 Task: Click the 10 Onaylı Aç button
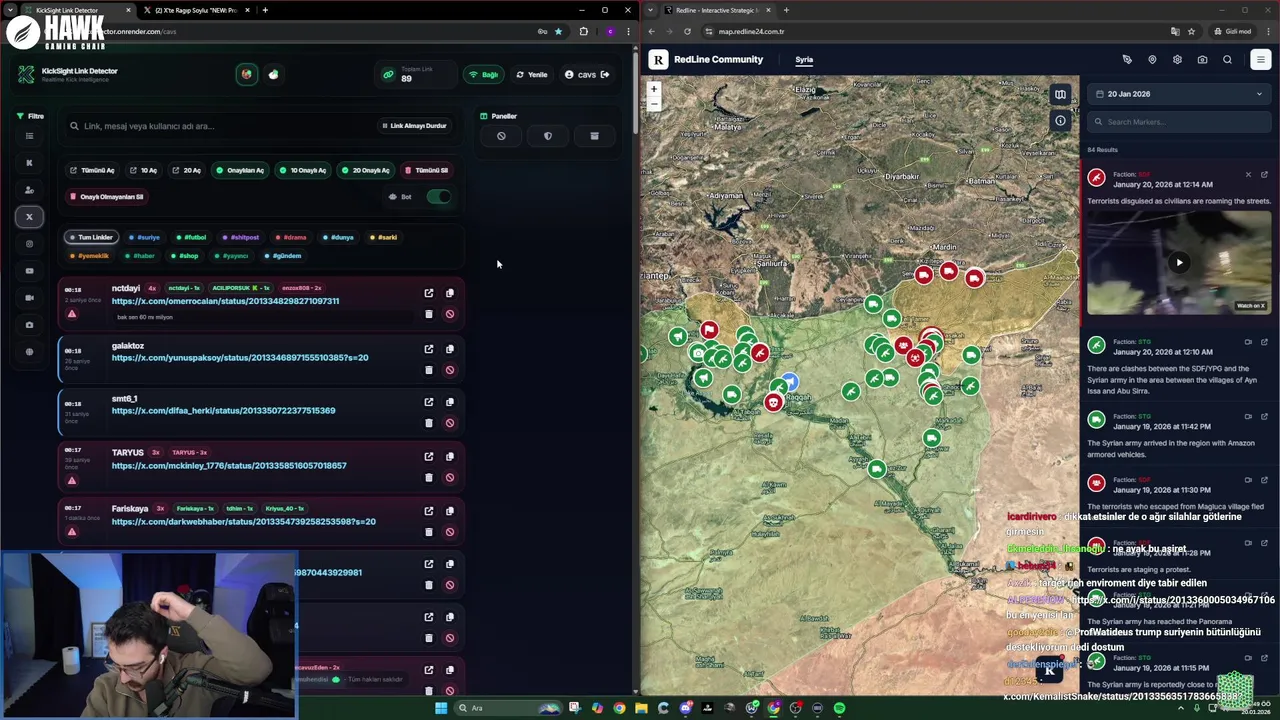303,170
